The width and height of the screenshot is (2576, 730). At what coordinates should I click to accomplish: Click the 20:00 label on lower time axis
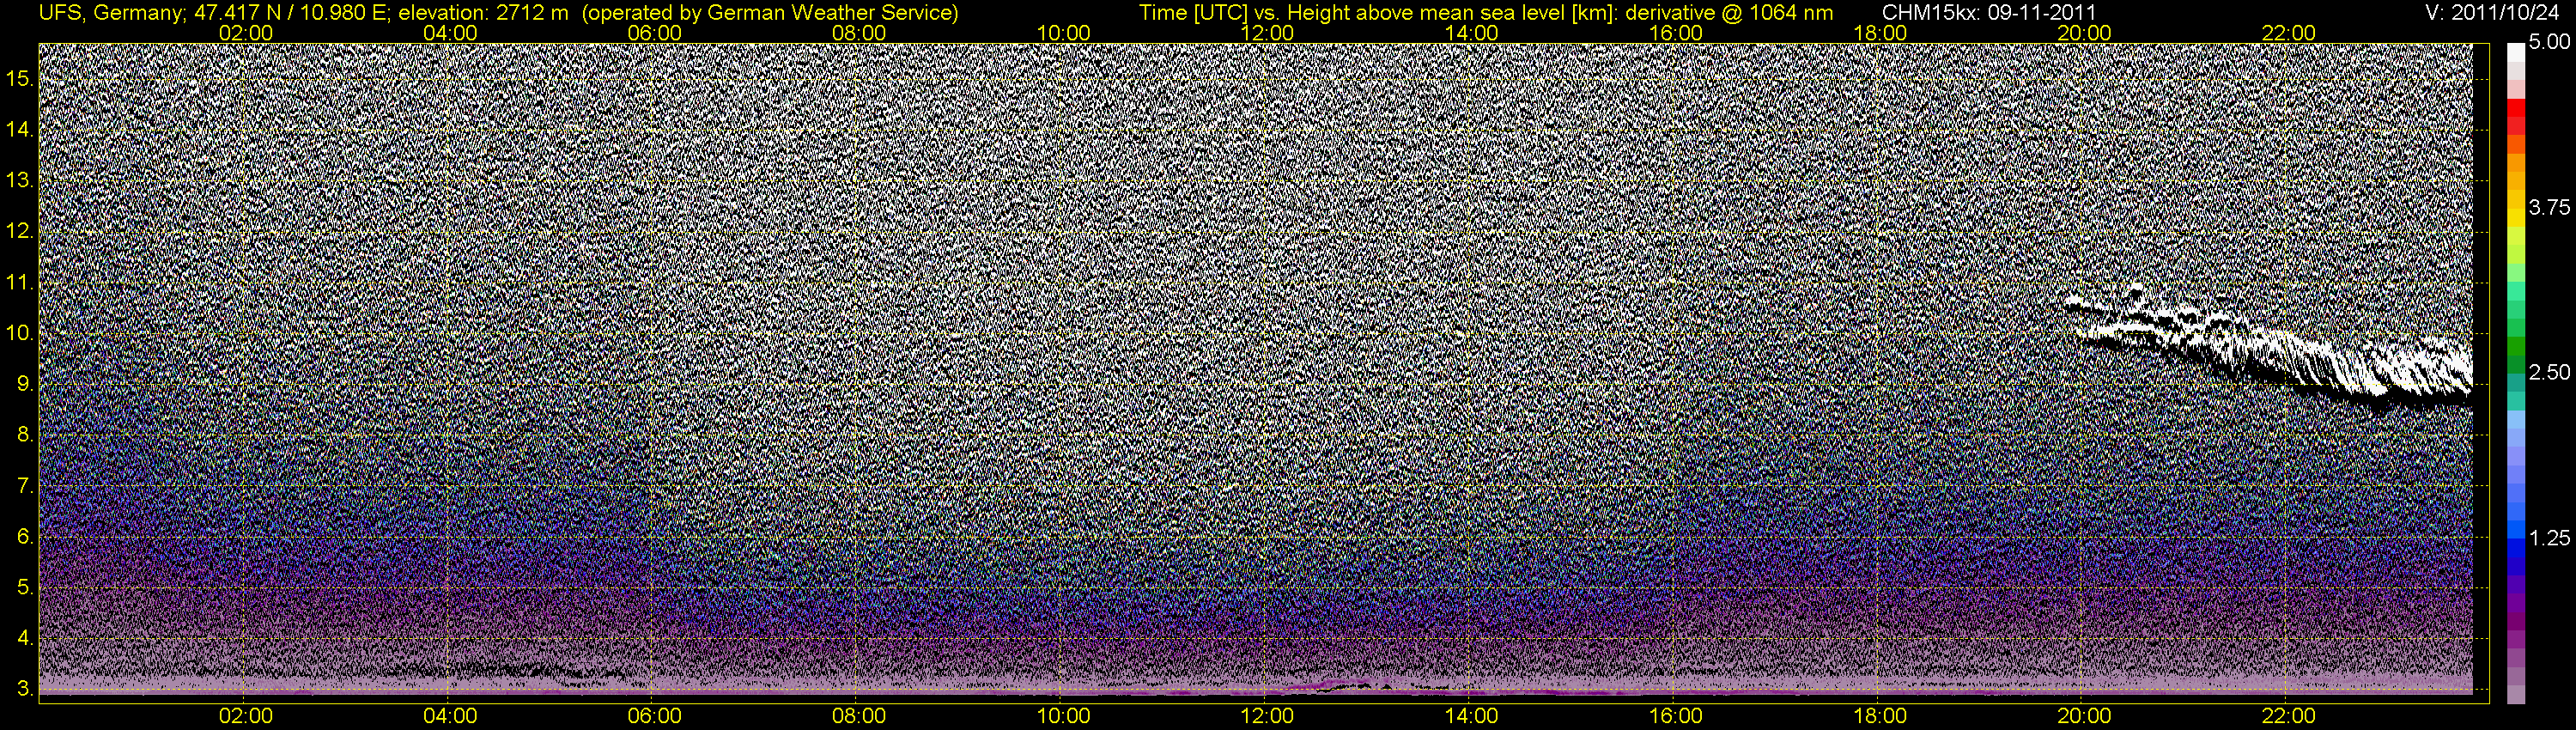point(2084,716)
